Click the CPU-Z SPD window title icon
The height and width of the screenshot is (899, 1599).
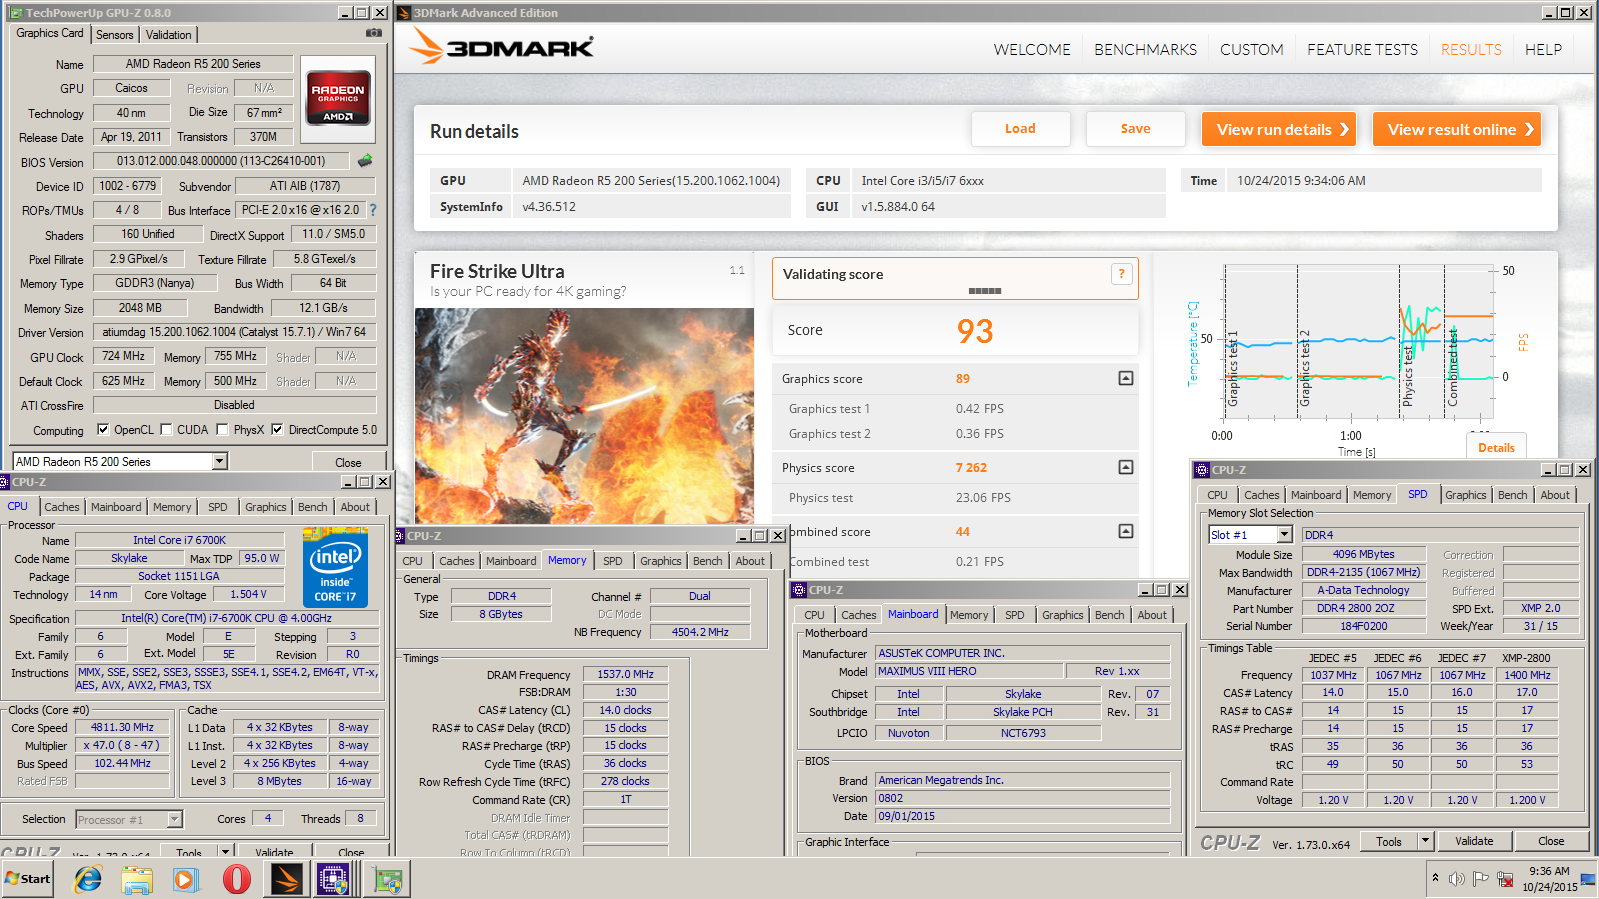click(x=1201, y=470)
